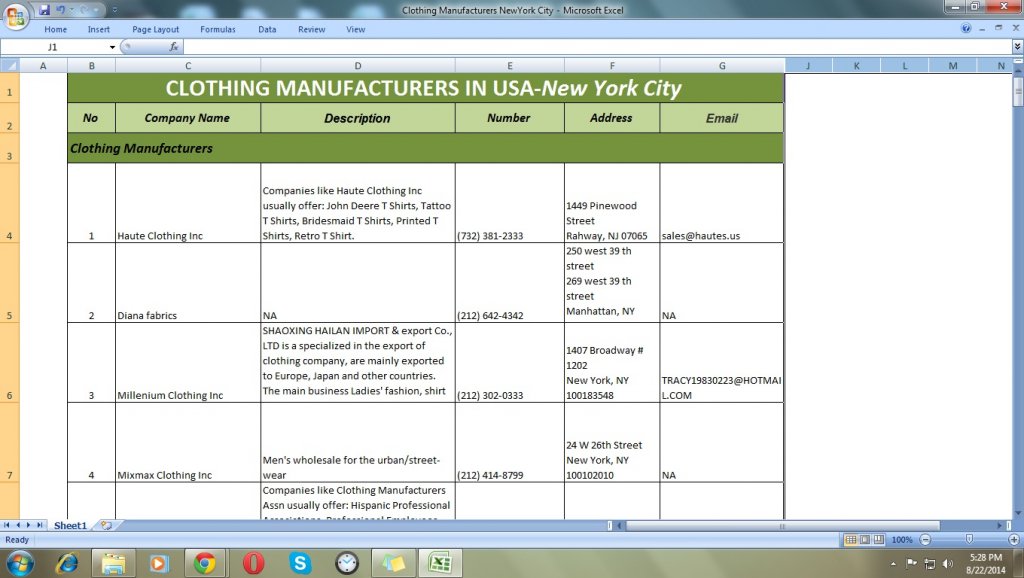Select row 6 header
The width and height of the screenshot is (1024, 578).
click(x=10, y=362)
